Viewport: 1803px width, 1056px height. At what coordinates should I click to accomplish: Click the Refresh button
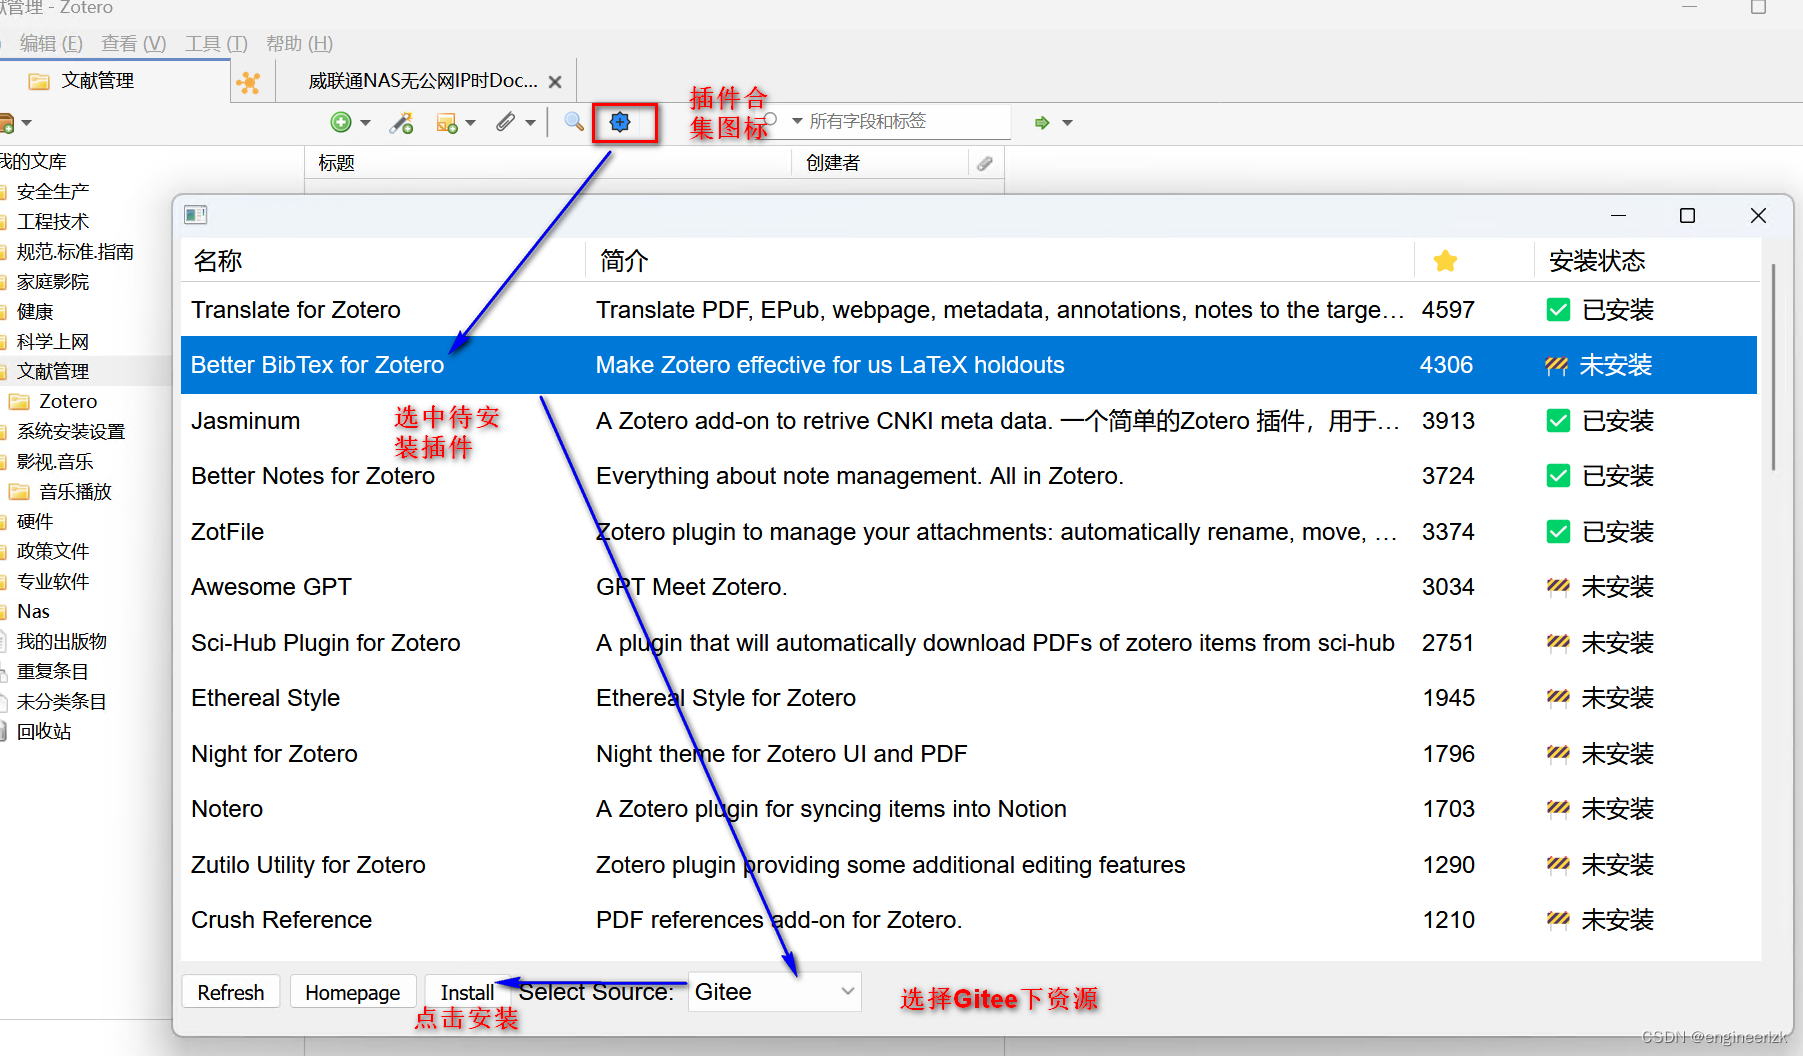[x=231, y=992]
